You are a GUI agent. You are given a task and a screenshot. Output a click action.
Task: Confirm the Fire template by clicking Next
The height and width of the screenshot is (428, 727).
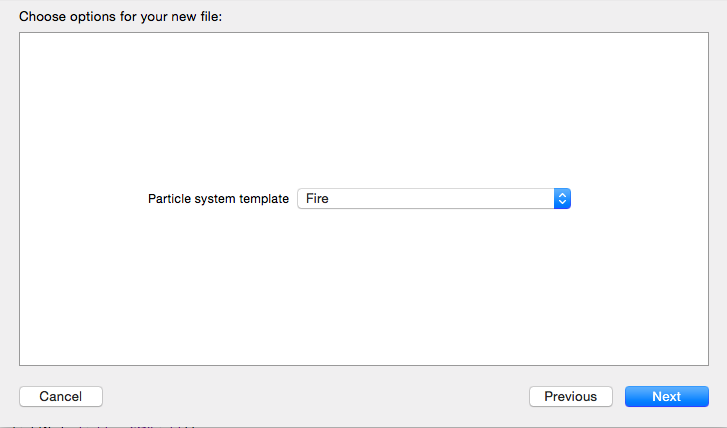click(666, 397)
